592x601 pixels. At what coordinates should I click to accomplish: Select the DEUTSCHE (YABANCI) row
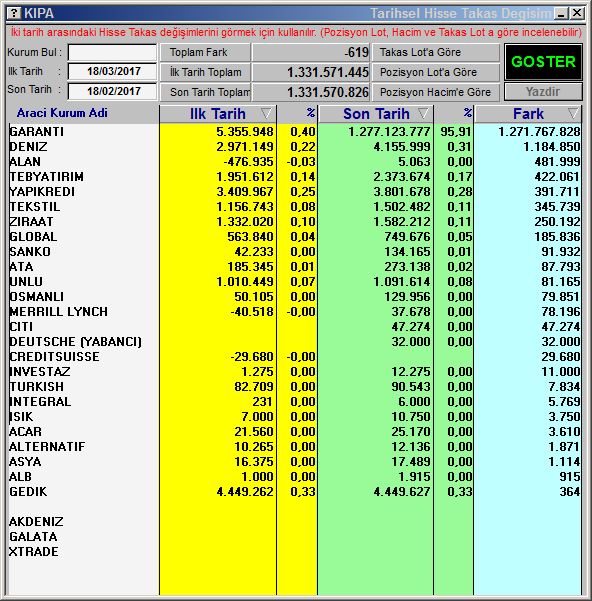click(294, 342)
